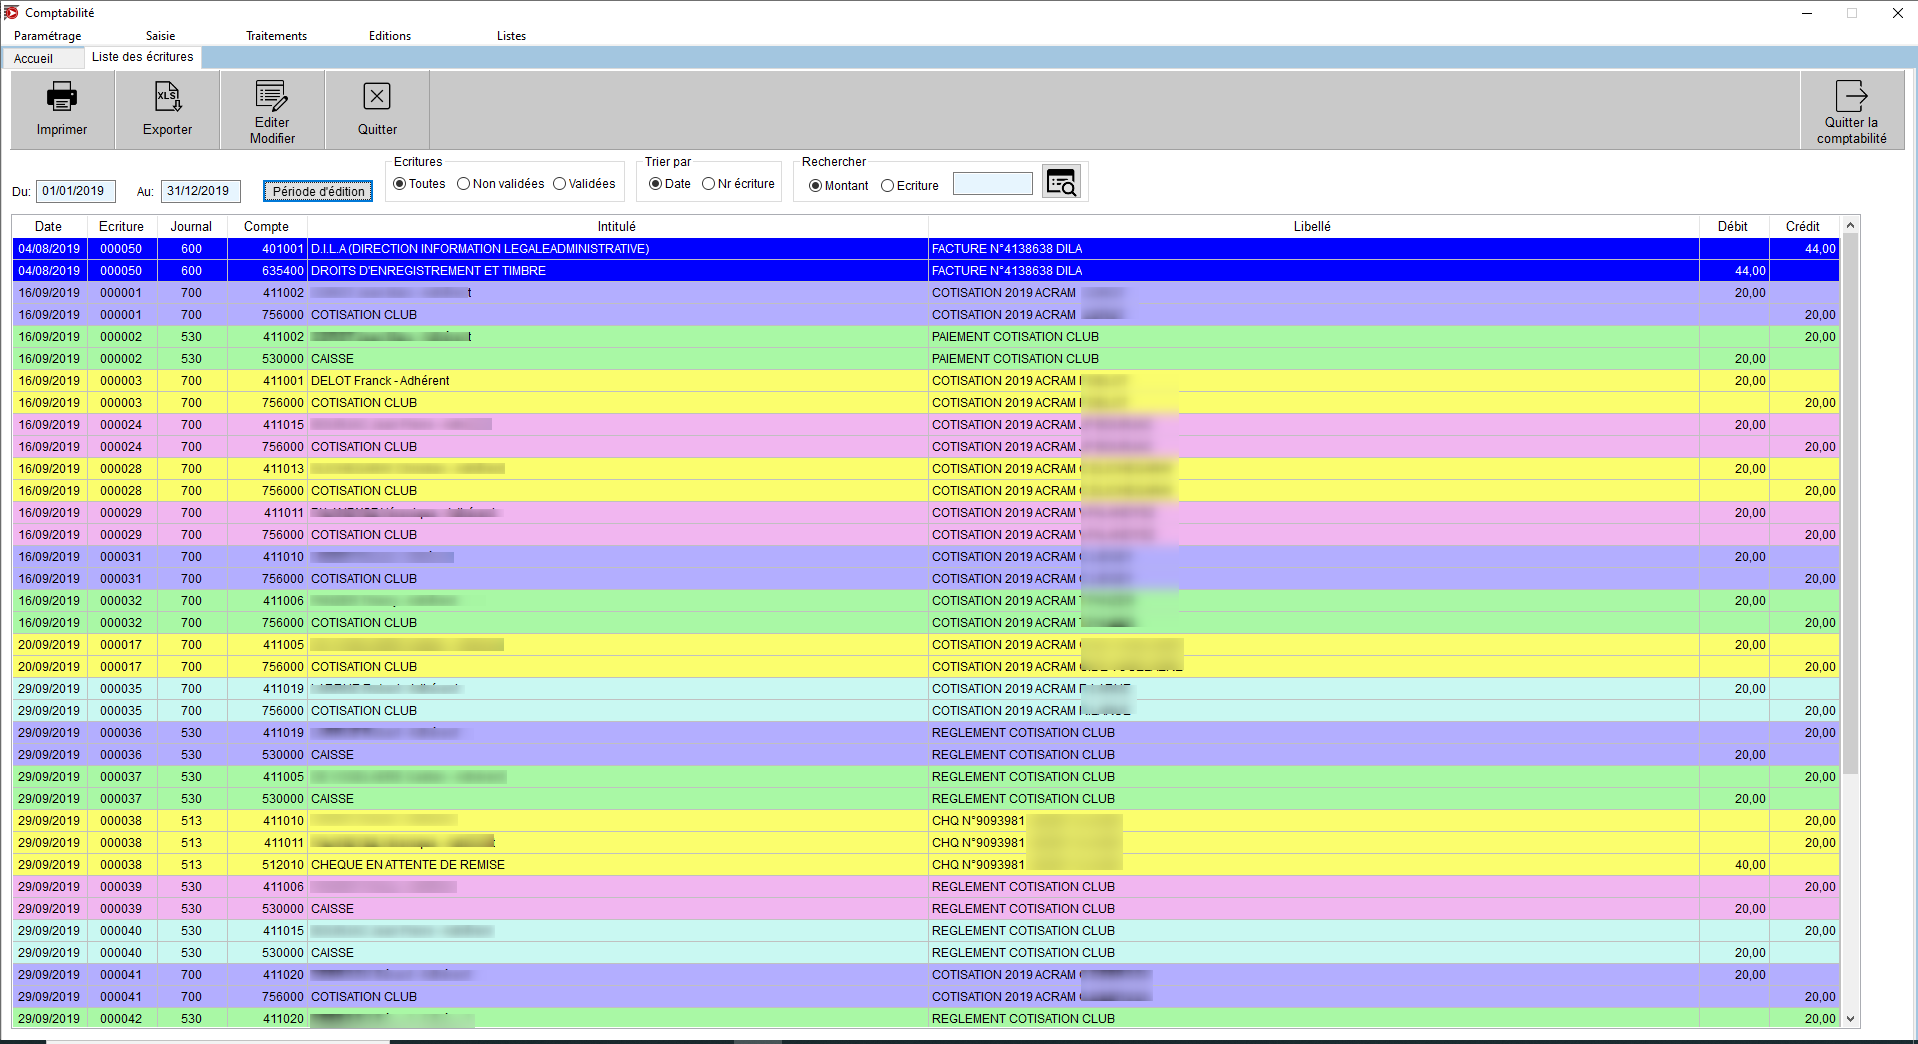Select CHEQUE EN ATTENTE DE REMISE row
This screenshot has width=1918, height=1044.
coord(926,865)
